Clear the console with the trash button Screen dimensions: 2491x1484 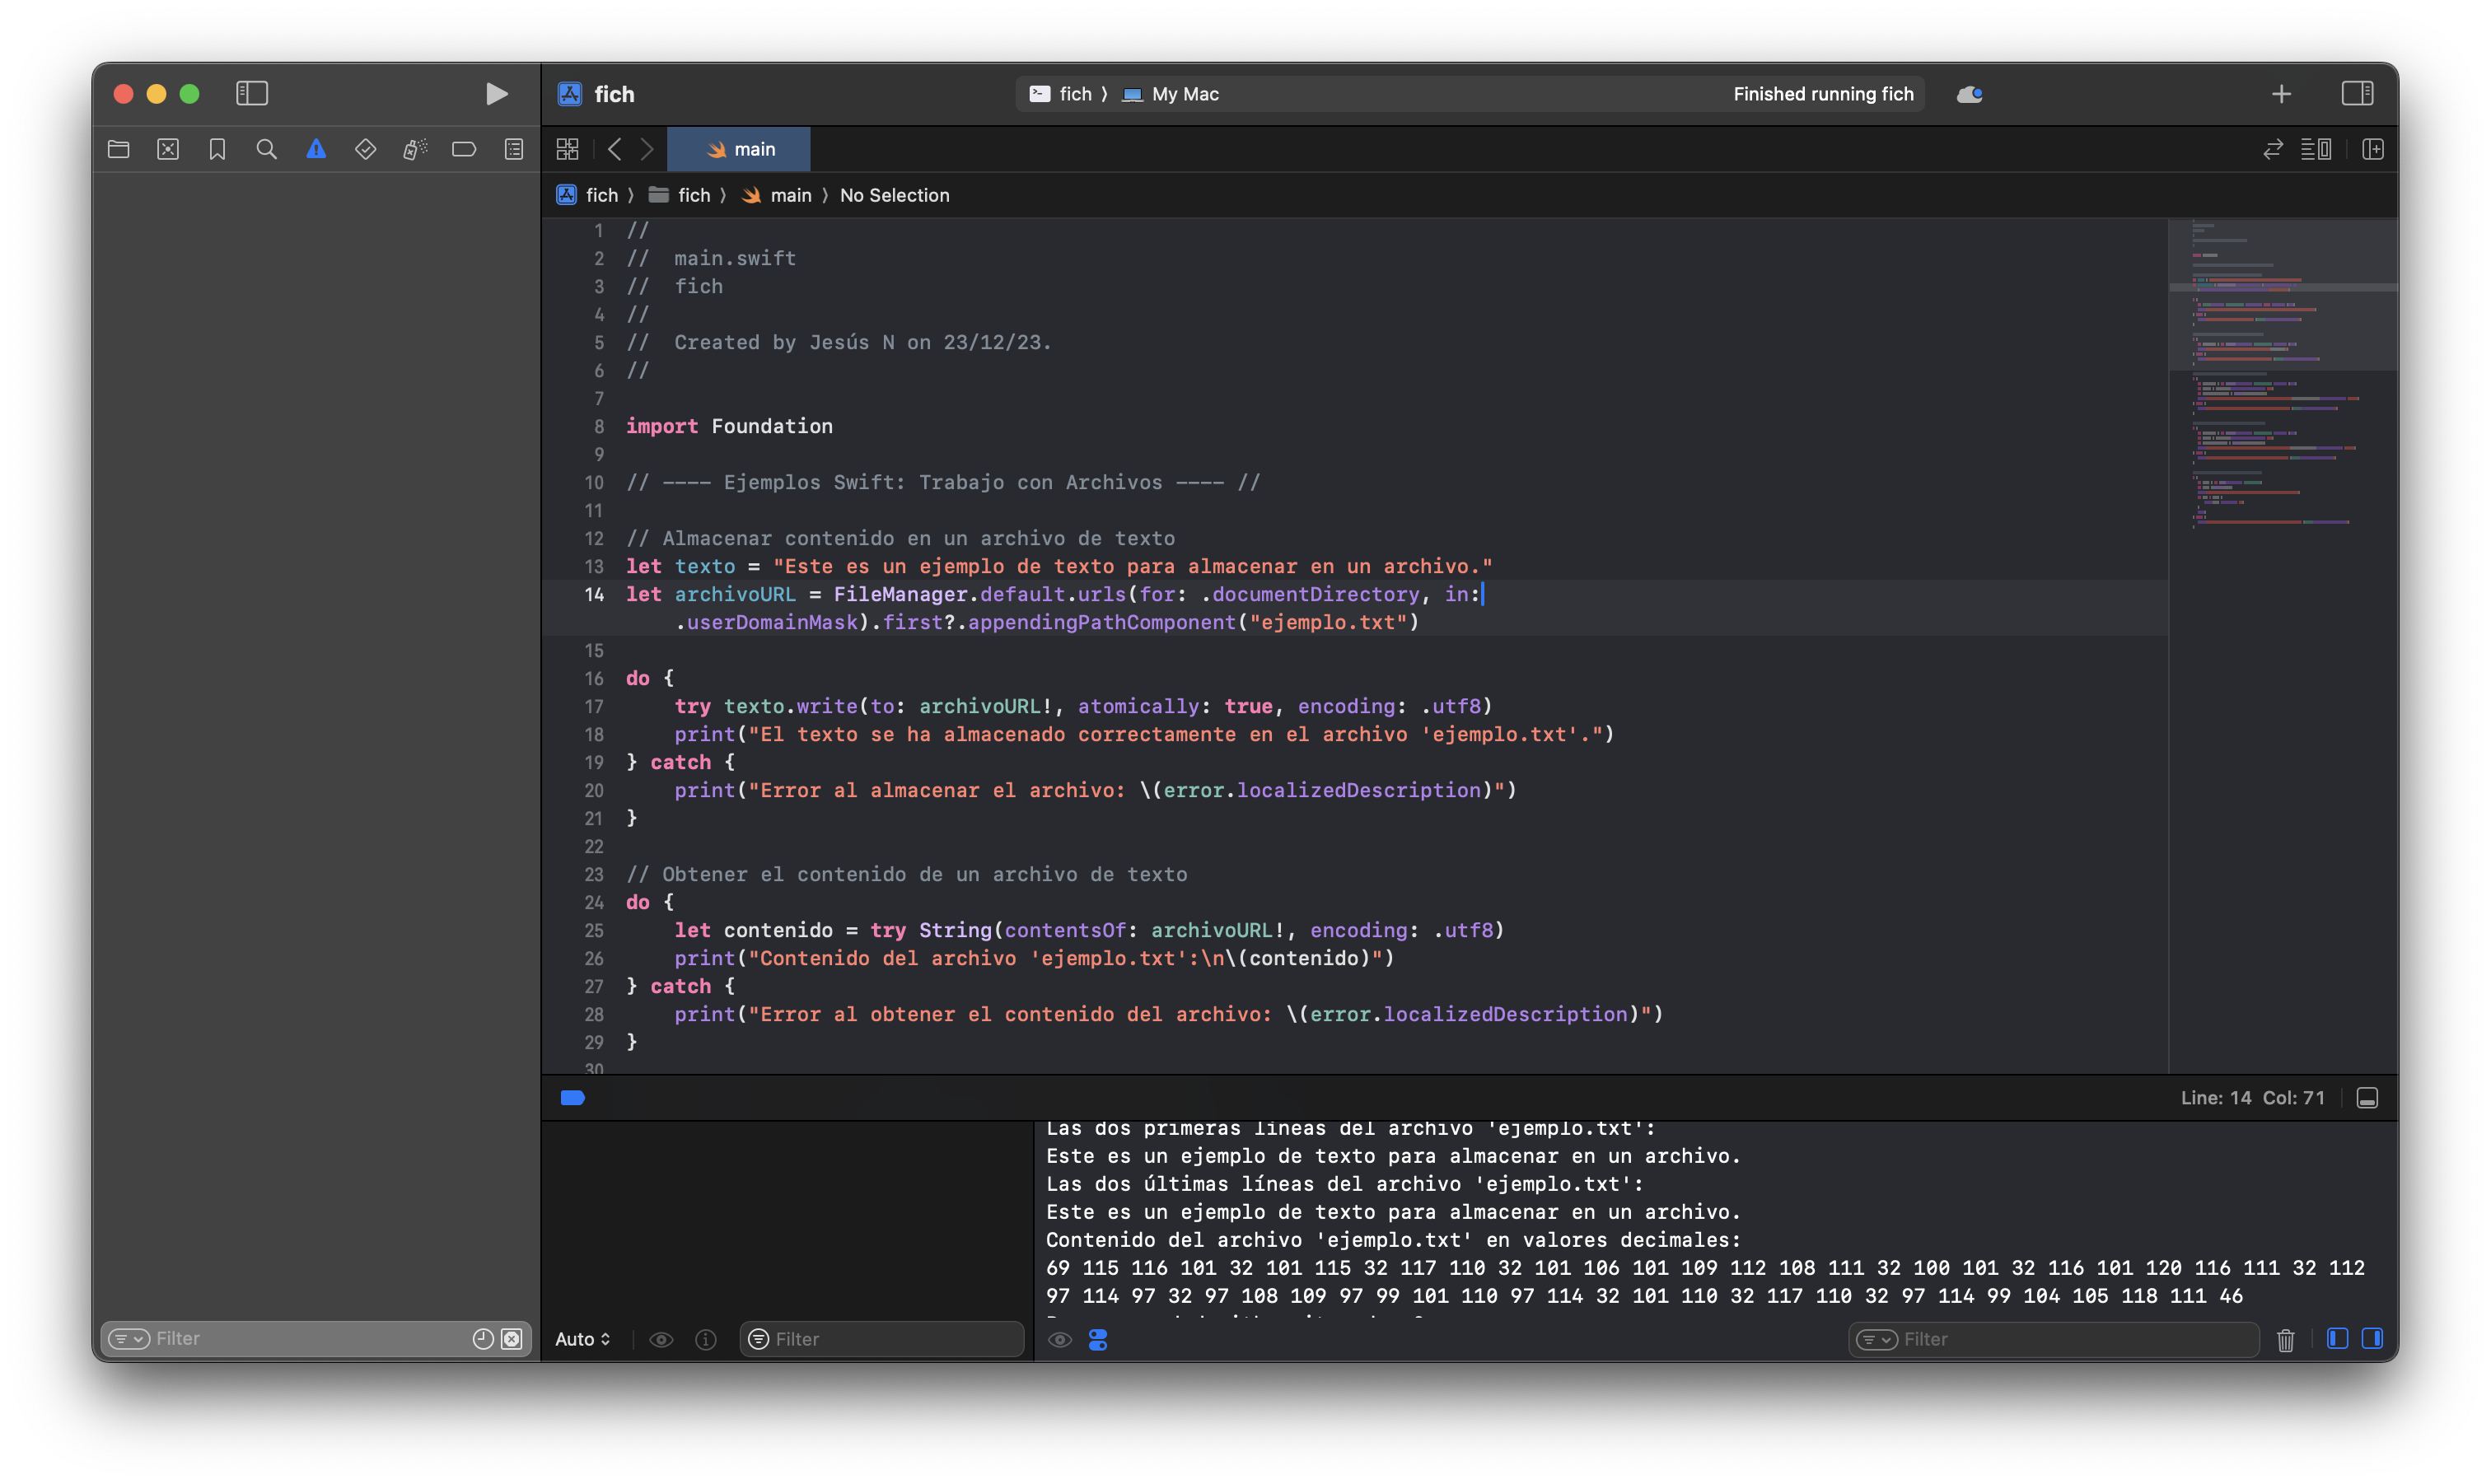pos(2285,1339)
